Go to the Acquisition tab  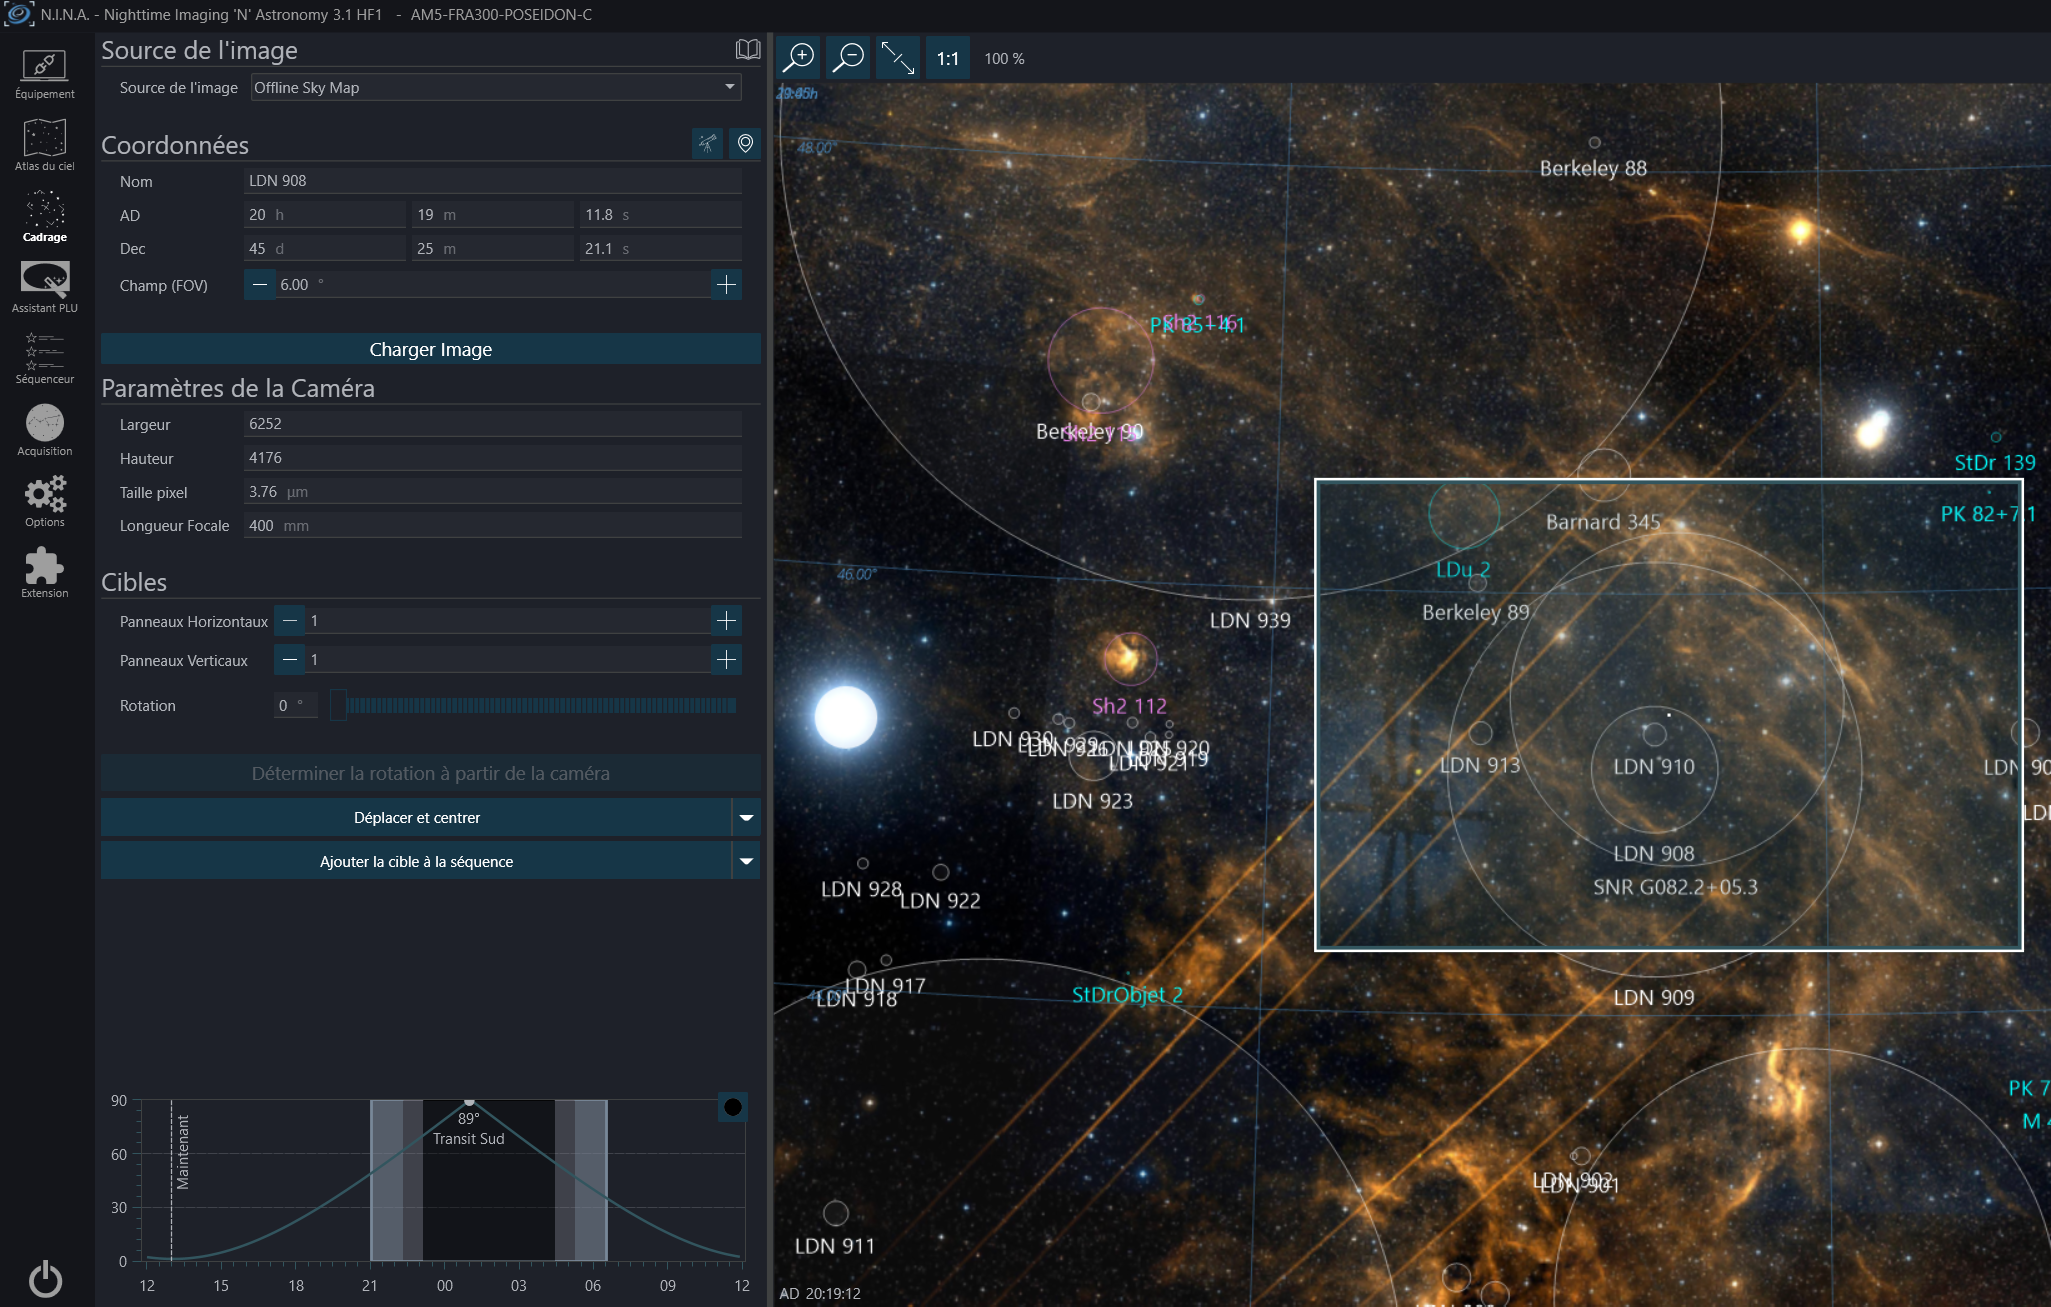click(x=44, y=430)
